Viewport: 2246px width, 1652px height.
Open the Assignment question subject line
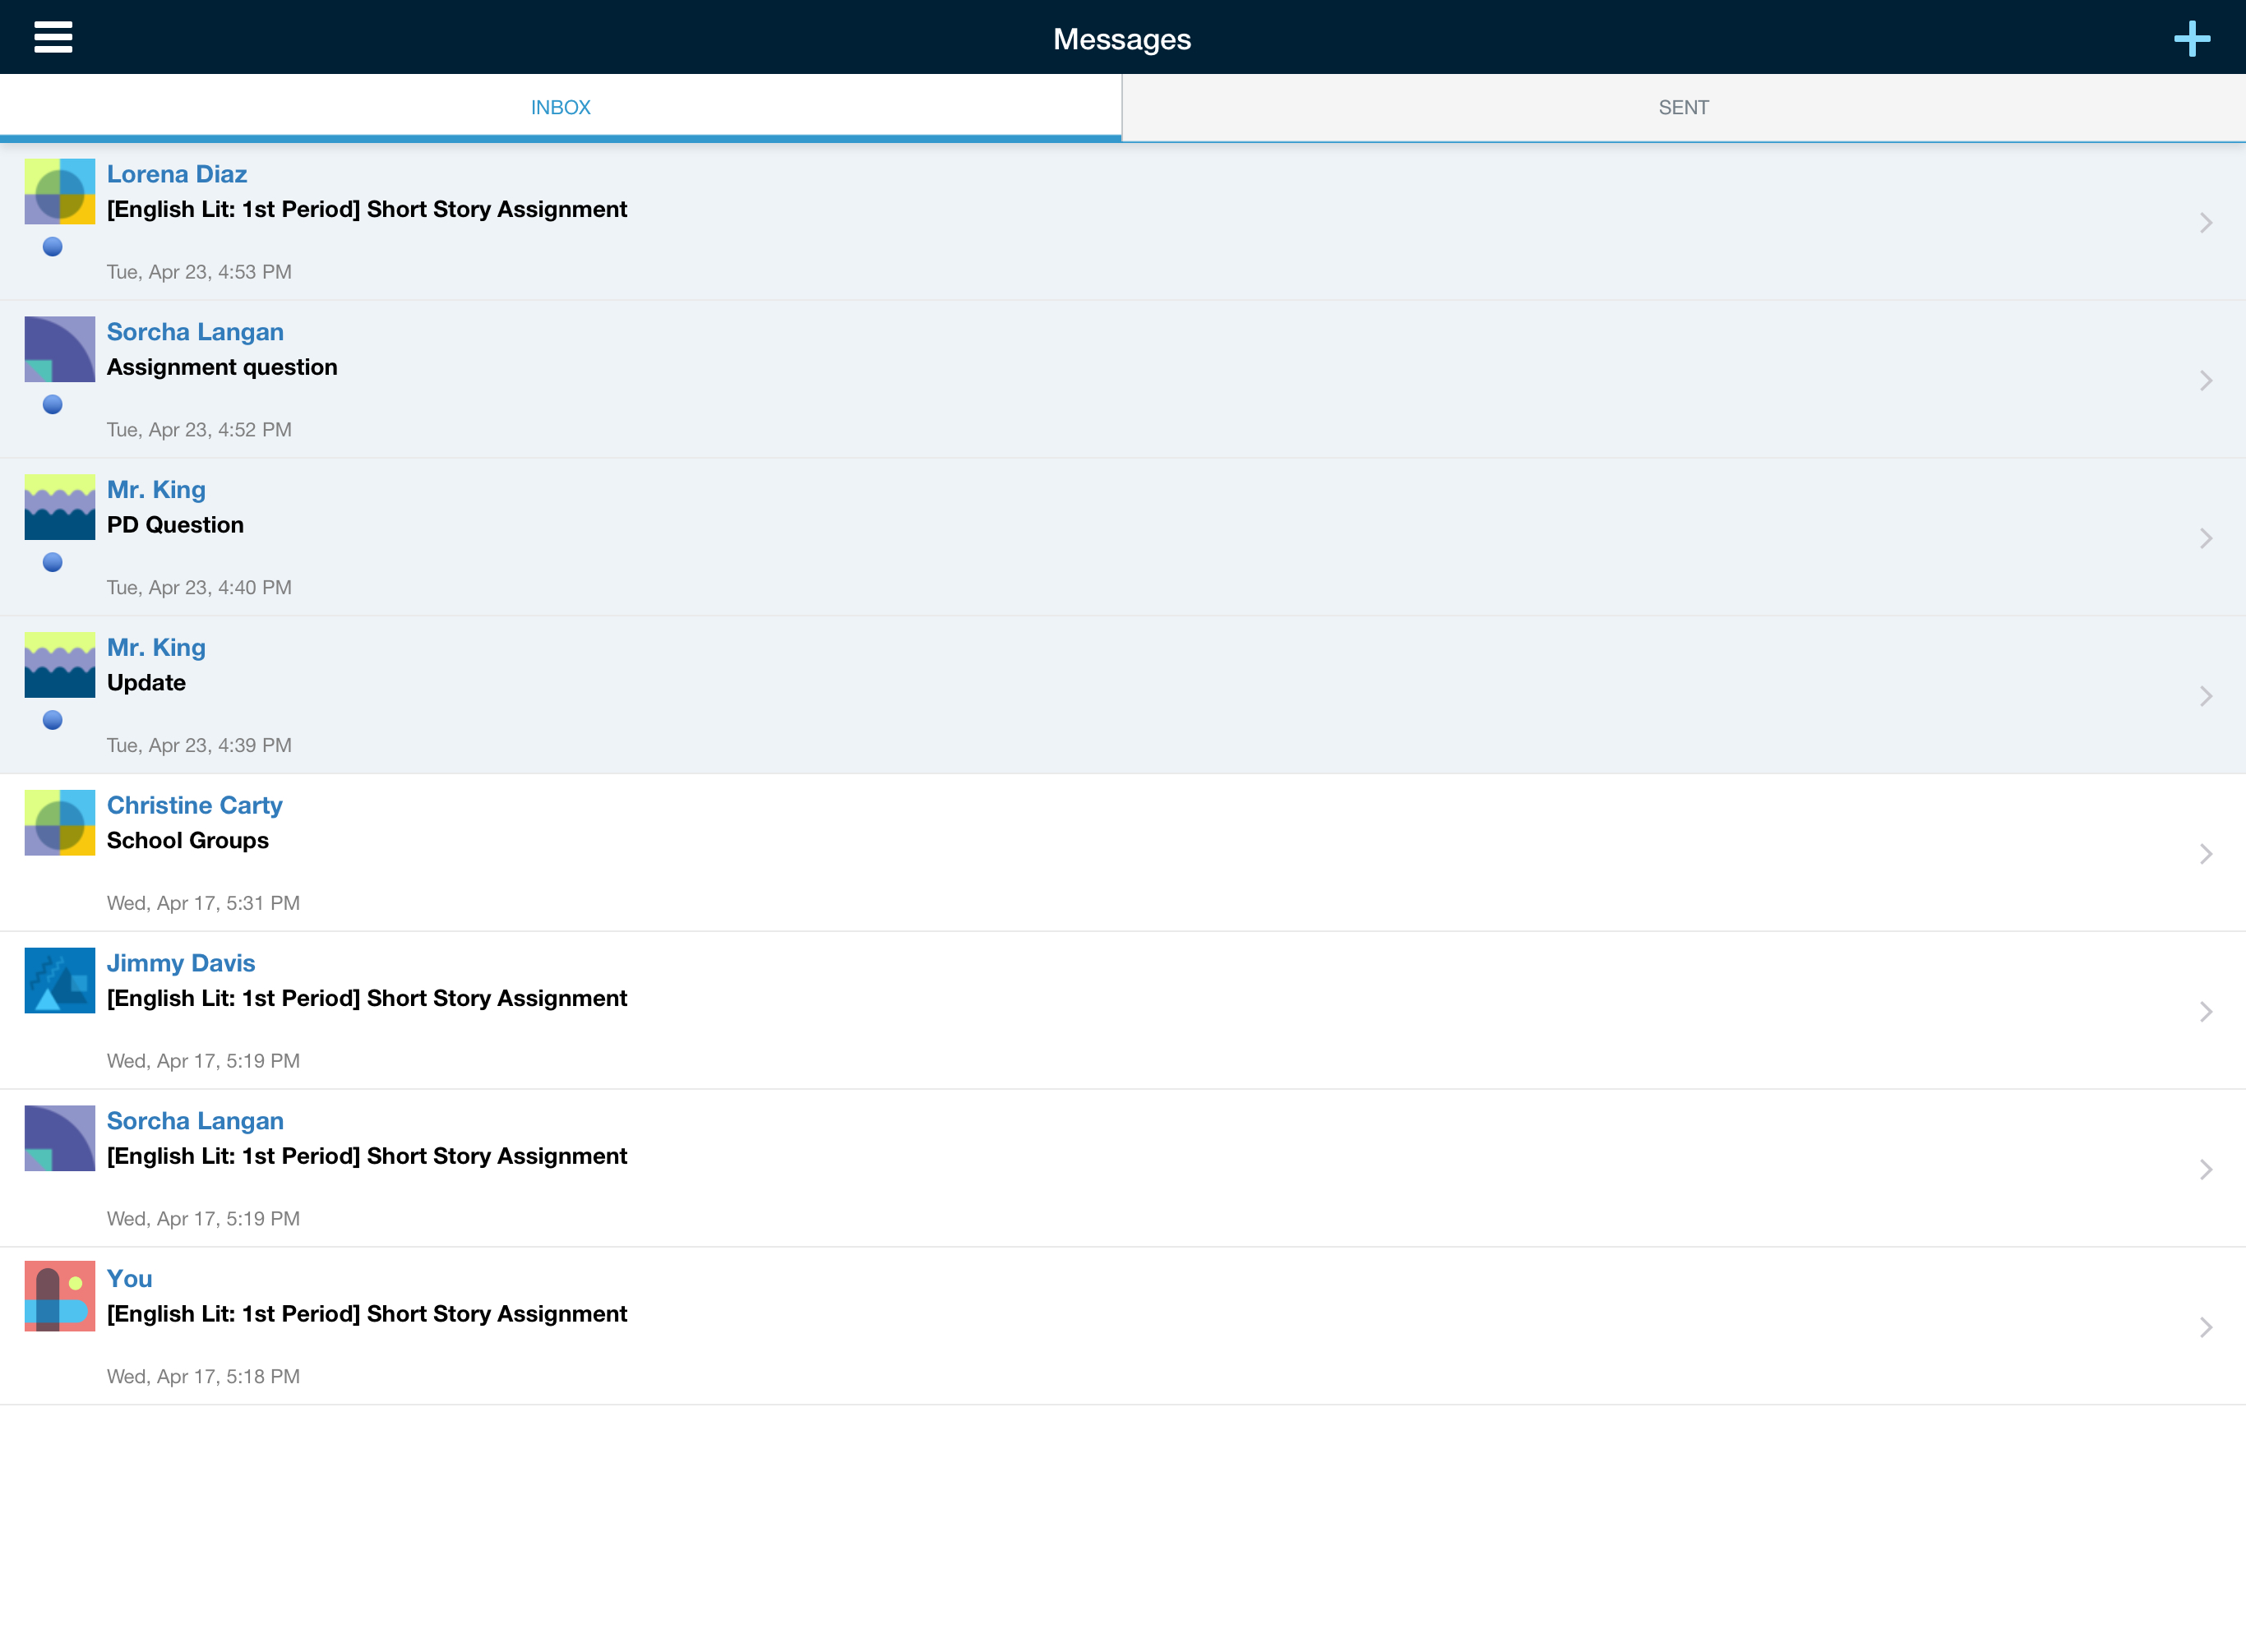point(222,367)
